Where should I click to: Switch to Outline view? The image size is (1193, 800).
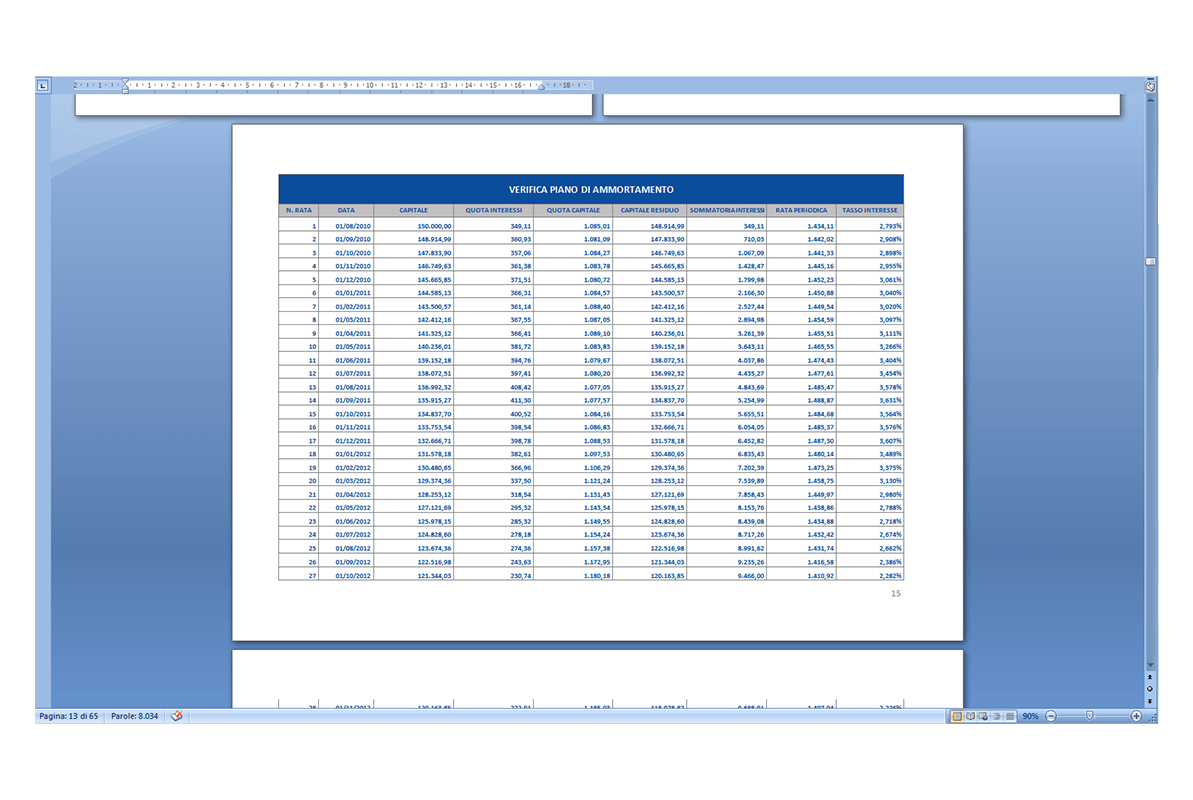point(997,716)
